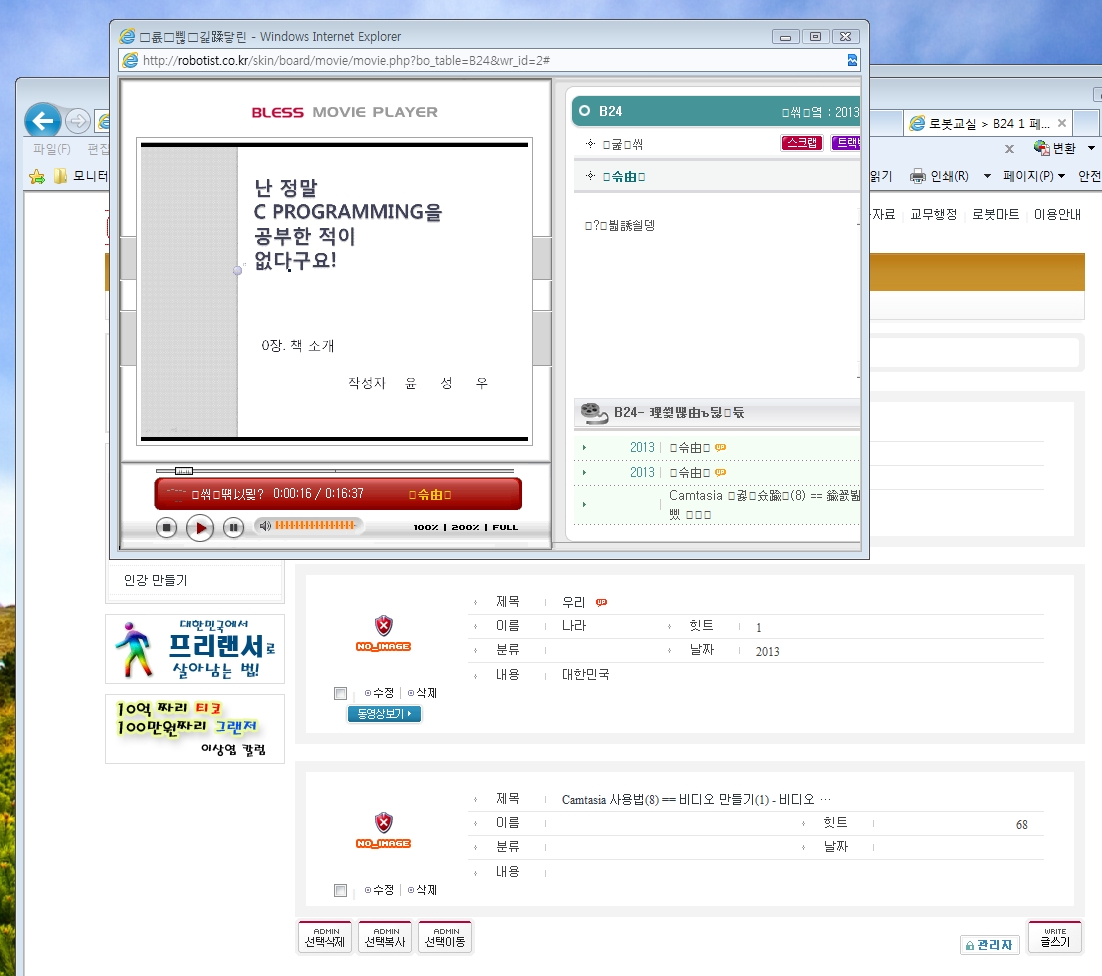Click the video seek bar handle
Viewport: 1102px width, 976px height.
(x=183, y=470)
